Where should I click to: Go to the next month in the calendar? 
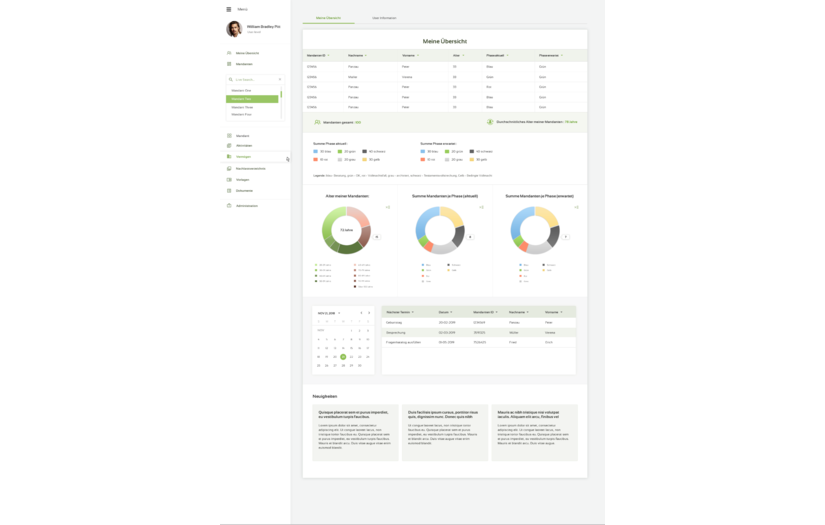coord(369,313)
